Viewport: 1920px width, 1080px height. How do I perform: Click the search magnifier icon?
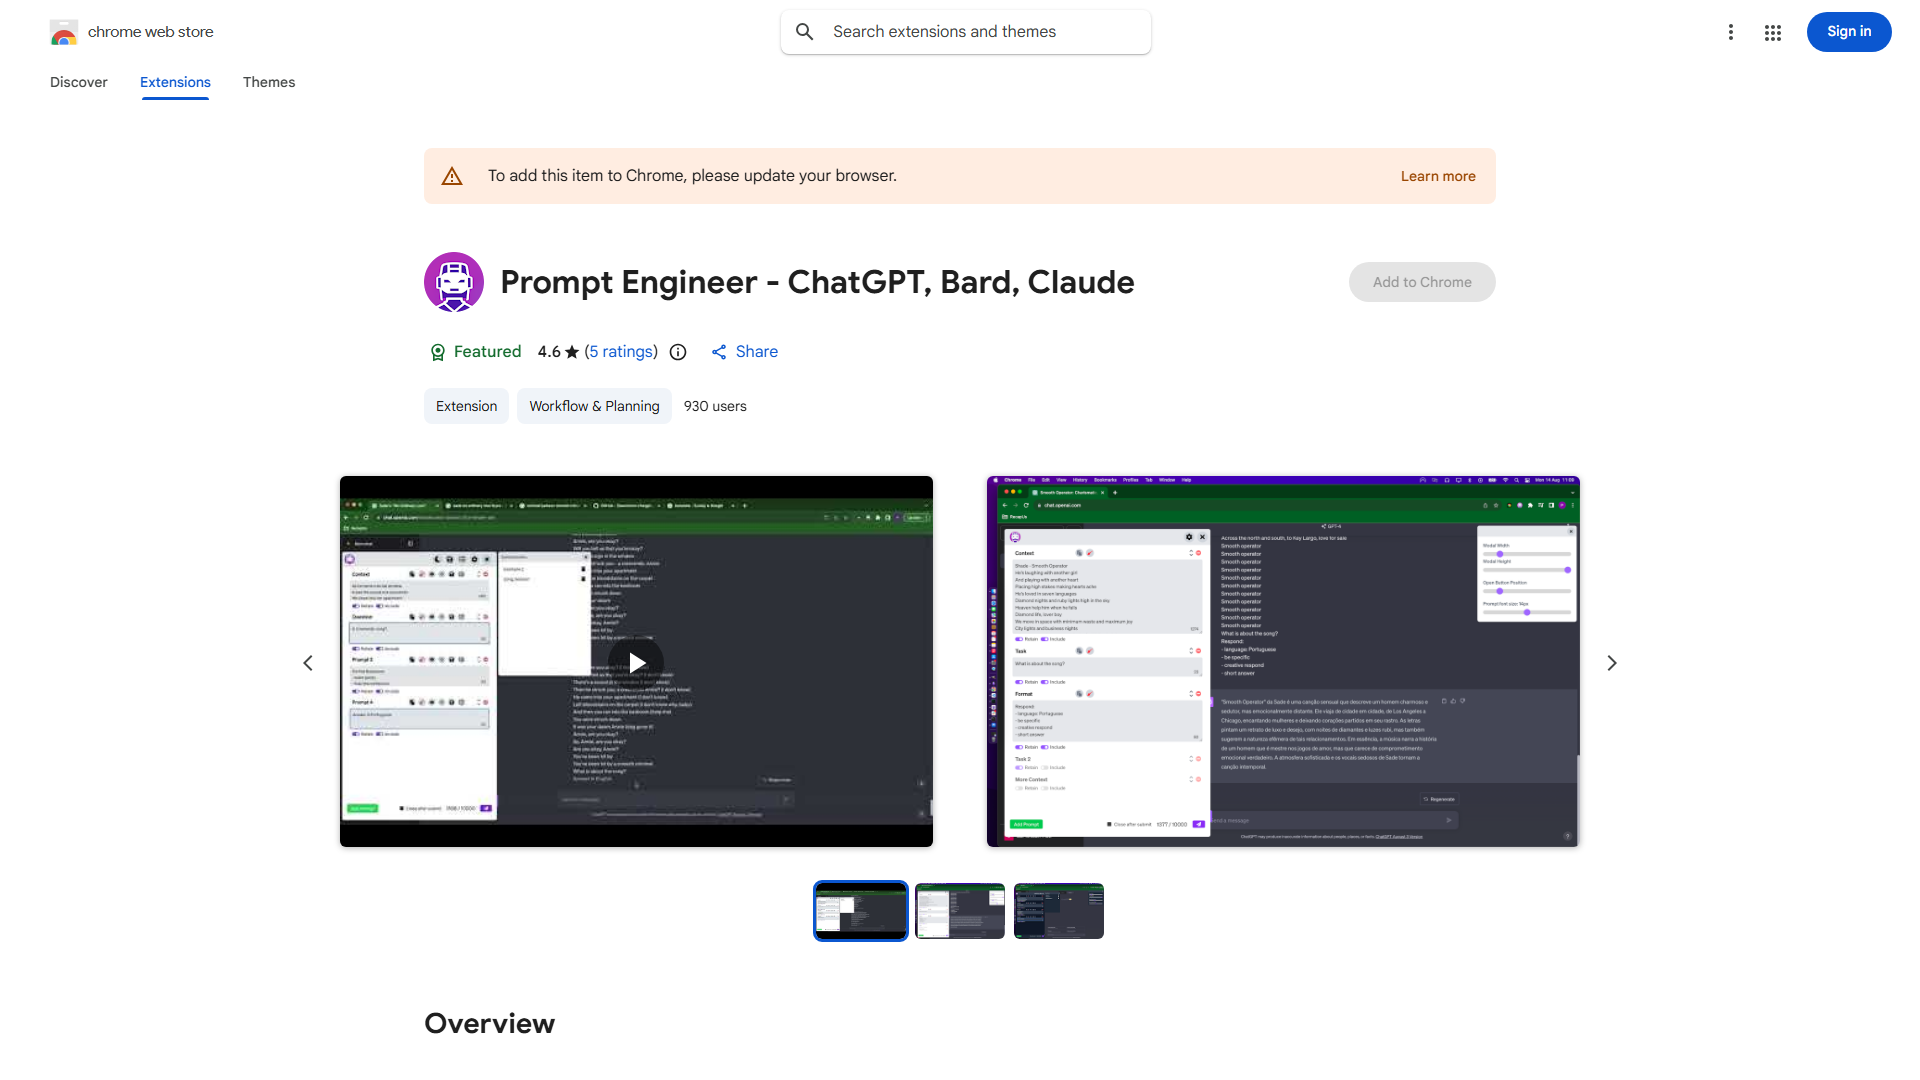[x=805, y=31]
